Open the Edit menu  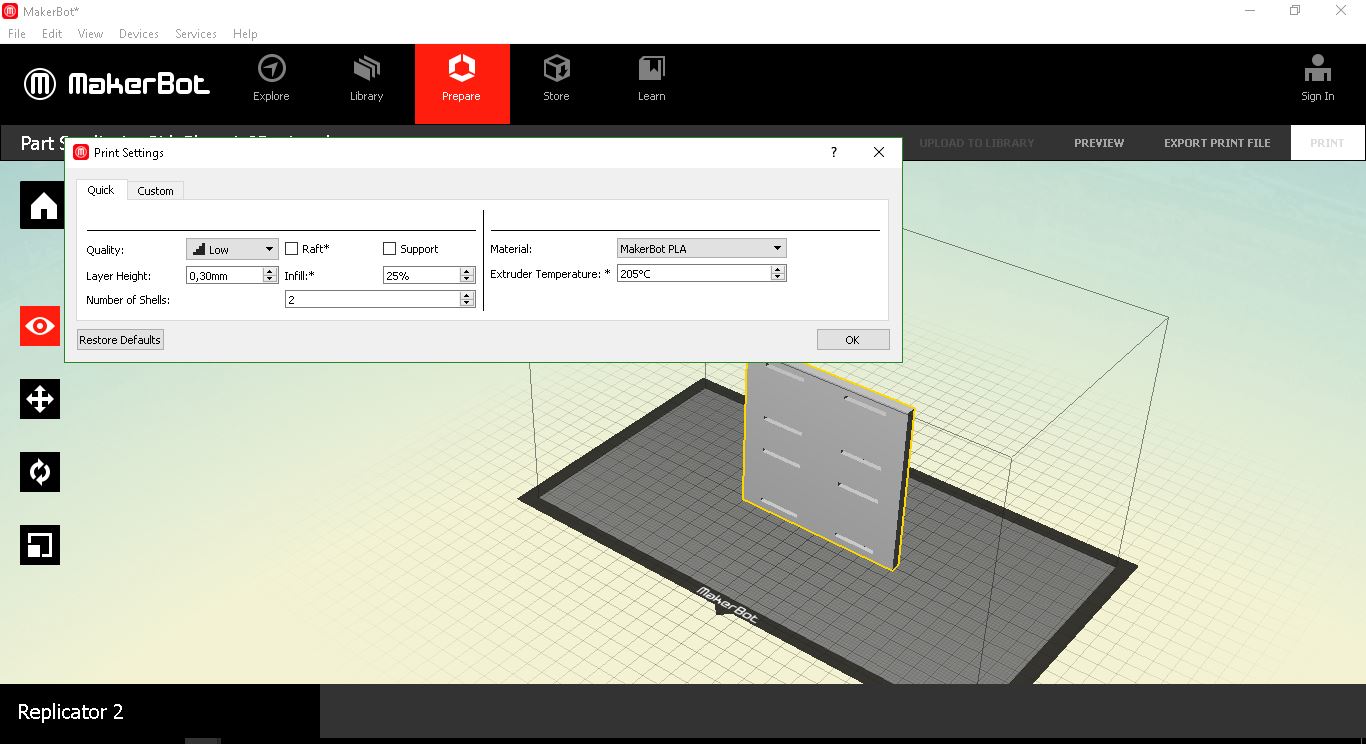52,34
